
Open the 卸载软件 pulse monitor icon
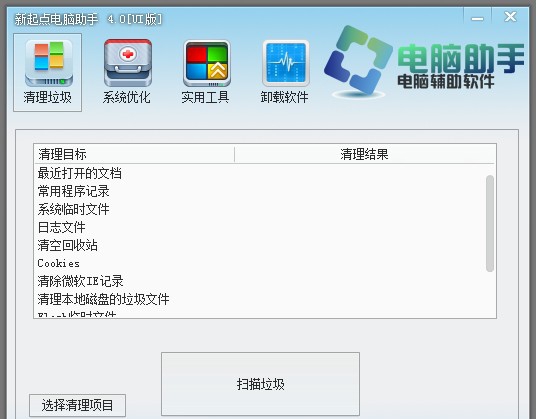point(285,72)
